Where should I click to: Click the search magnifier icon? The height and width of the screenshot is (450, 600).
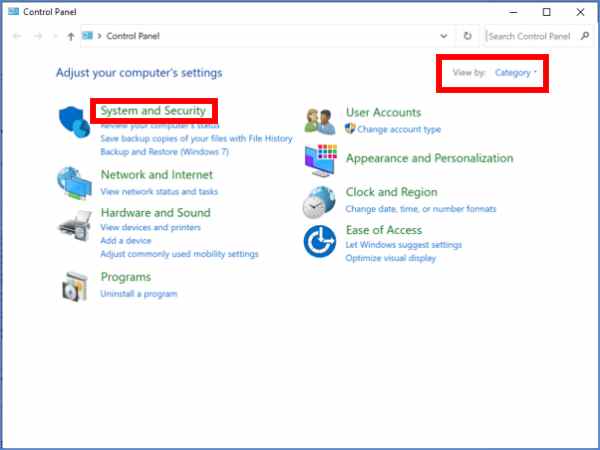(x=585, y=36)
